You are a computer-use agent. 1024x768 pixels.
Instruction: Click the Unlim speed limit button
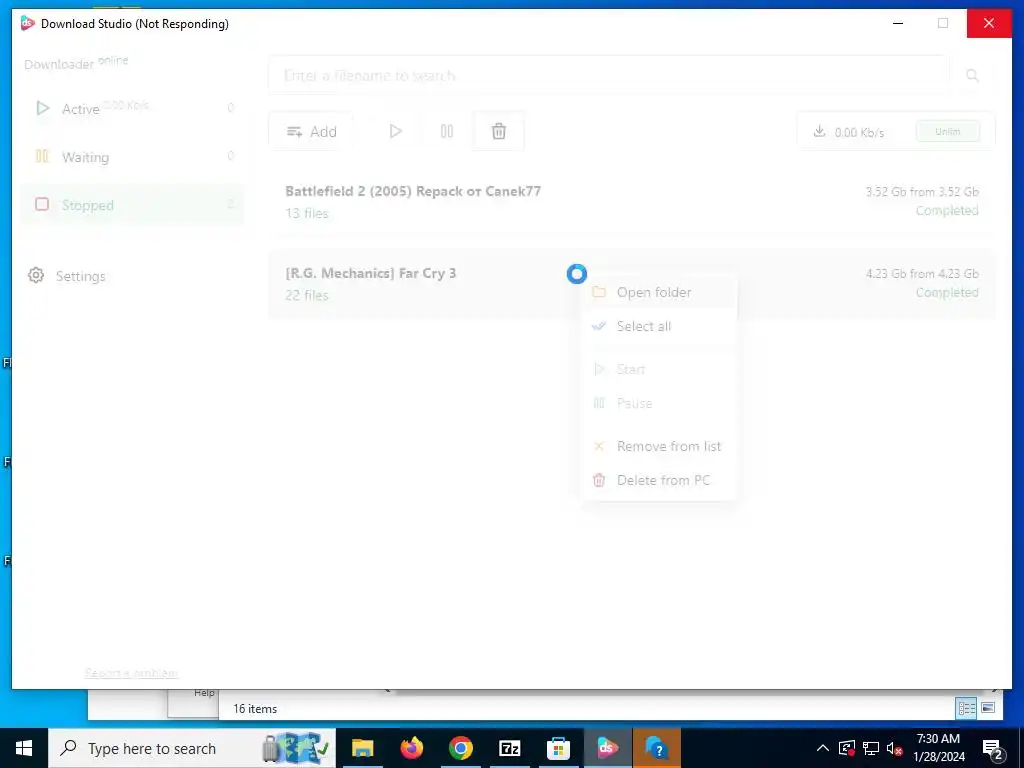pos(948,131)
